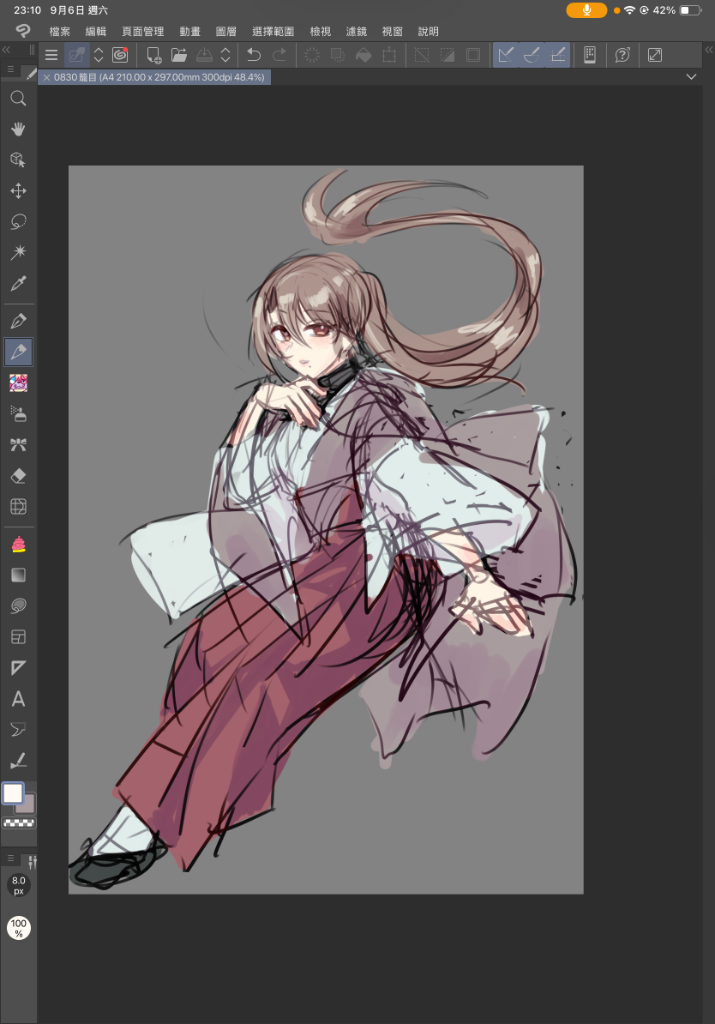This screenshot has height=1024, width=715.
Task: Select the Gradient tool
Action: coord(18,575)
